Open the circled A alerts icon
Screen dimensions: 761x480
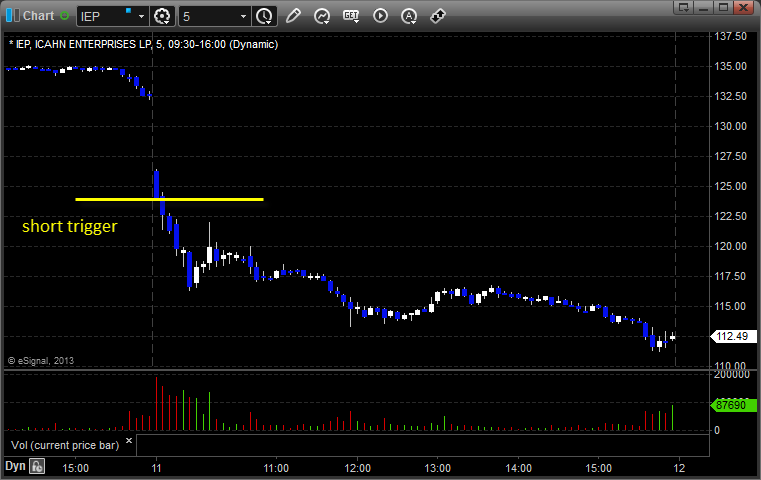pos(409,17)
